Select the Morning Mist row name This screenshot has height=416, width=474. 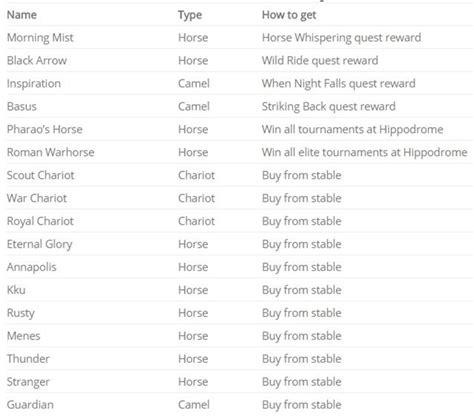pos(40,38)
